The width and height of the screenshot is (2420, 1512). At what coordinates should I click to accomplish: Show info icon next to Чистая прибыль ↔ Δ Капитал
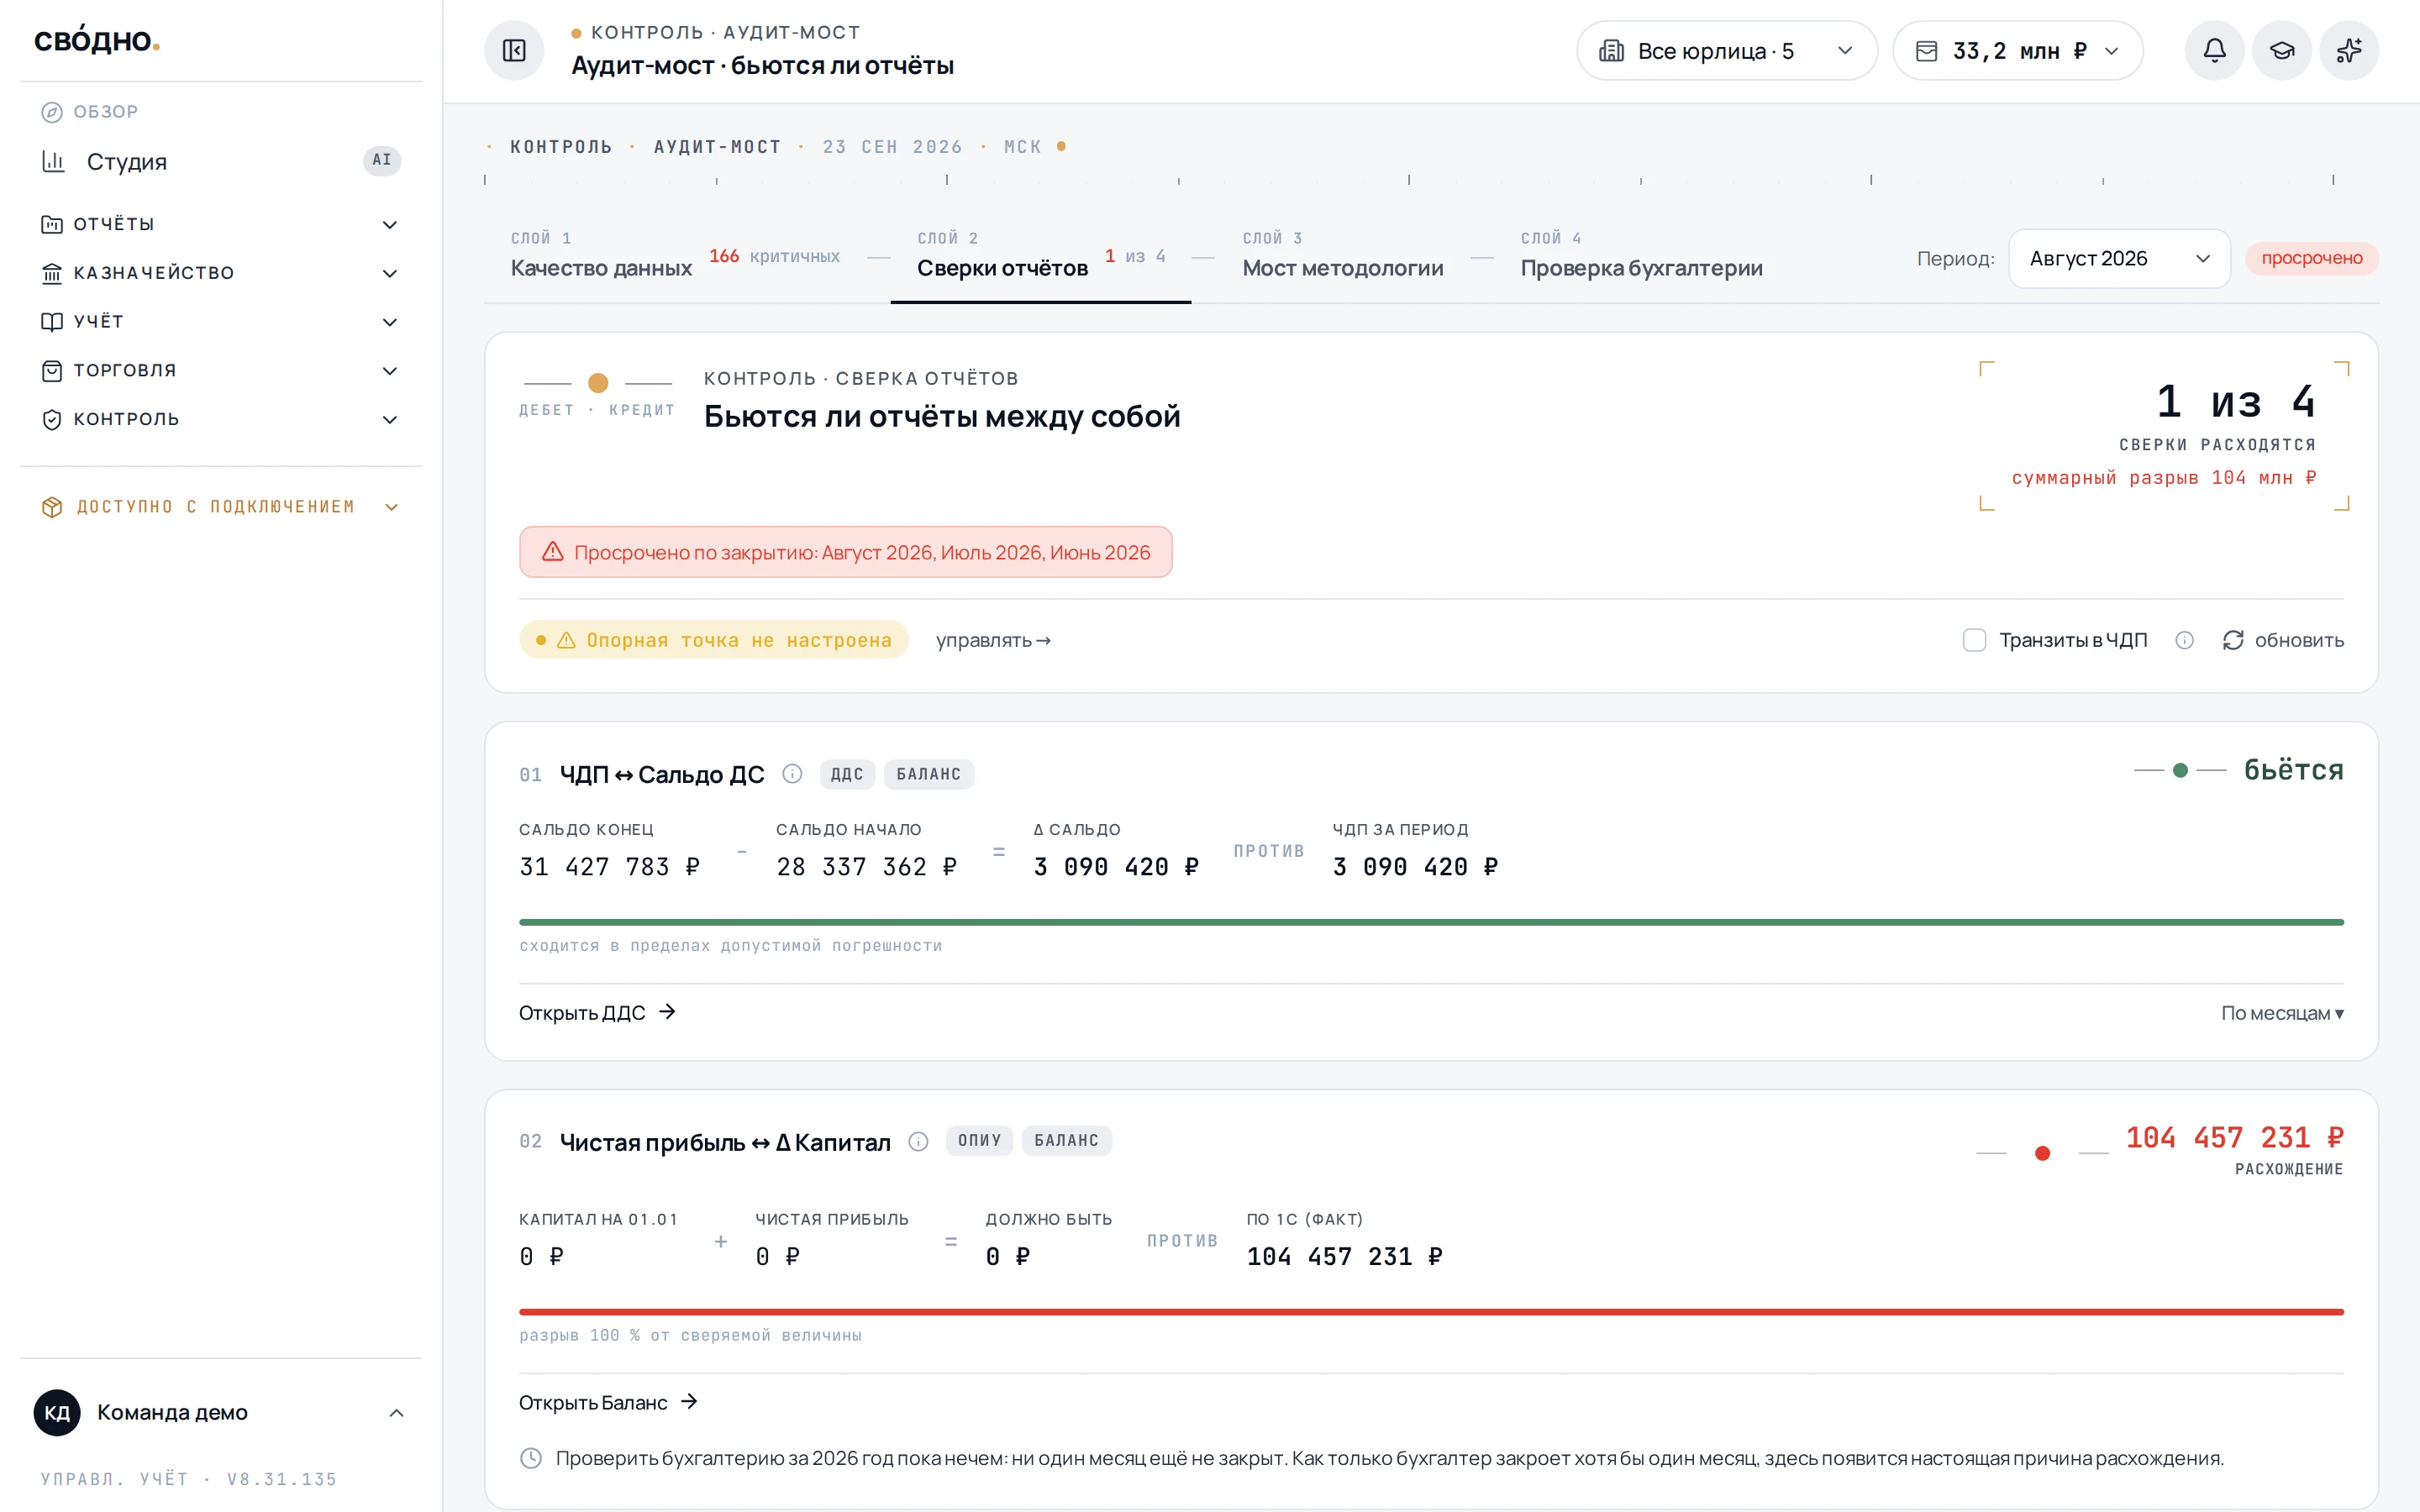[x=918, y=1141]
